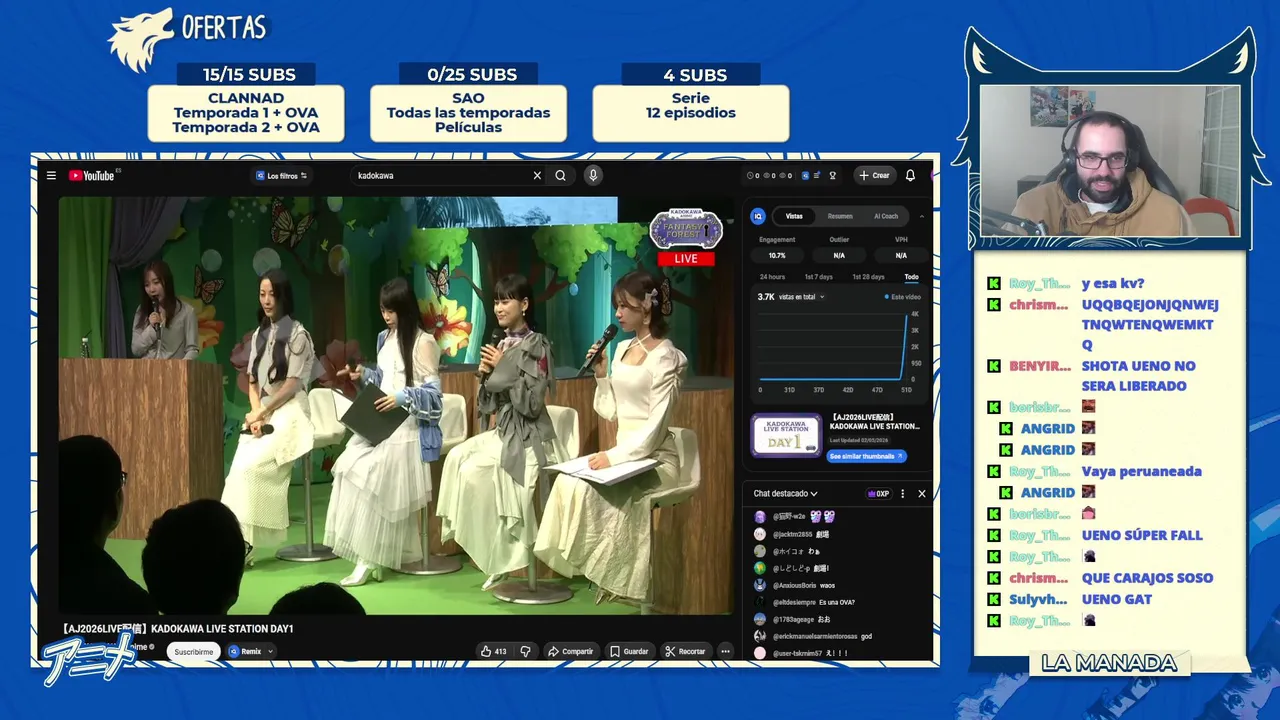Clear the kadokawa search text
Viewport: 1280px width, 720px height.
click(x=537, y=175)
